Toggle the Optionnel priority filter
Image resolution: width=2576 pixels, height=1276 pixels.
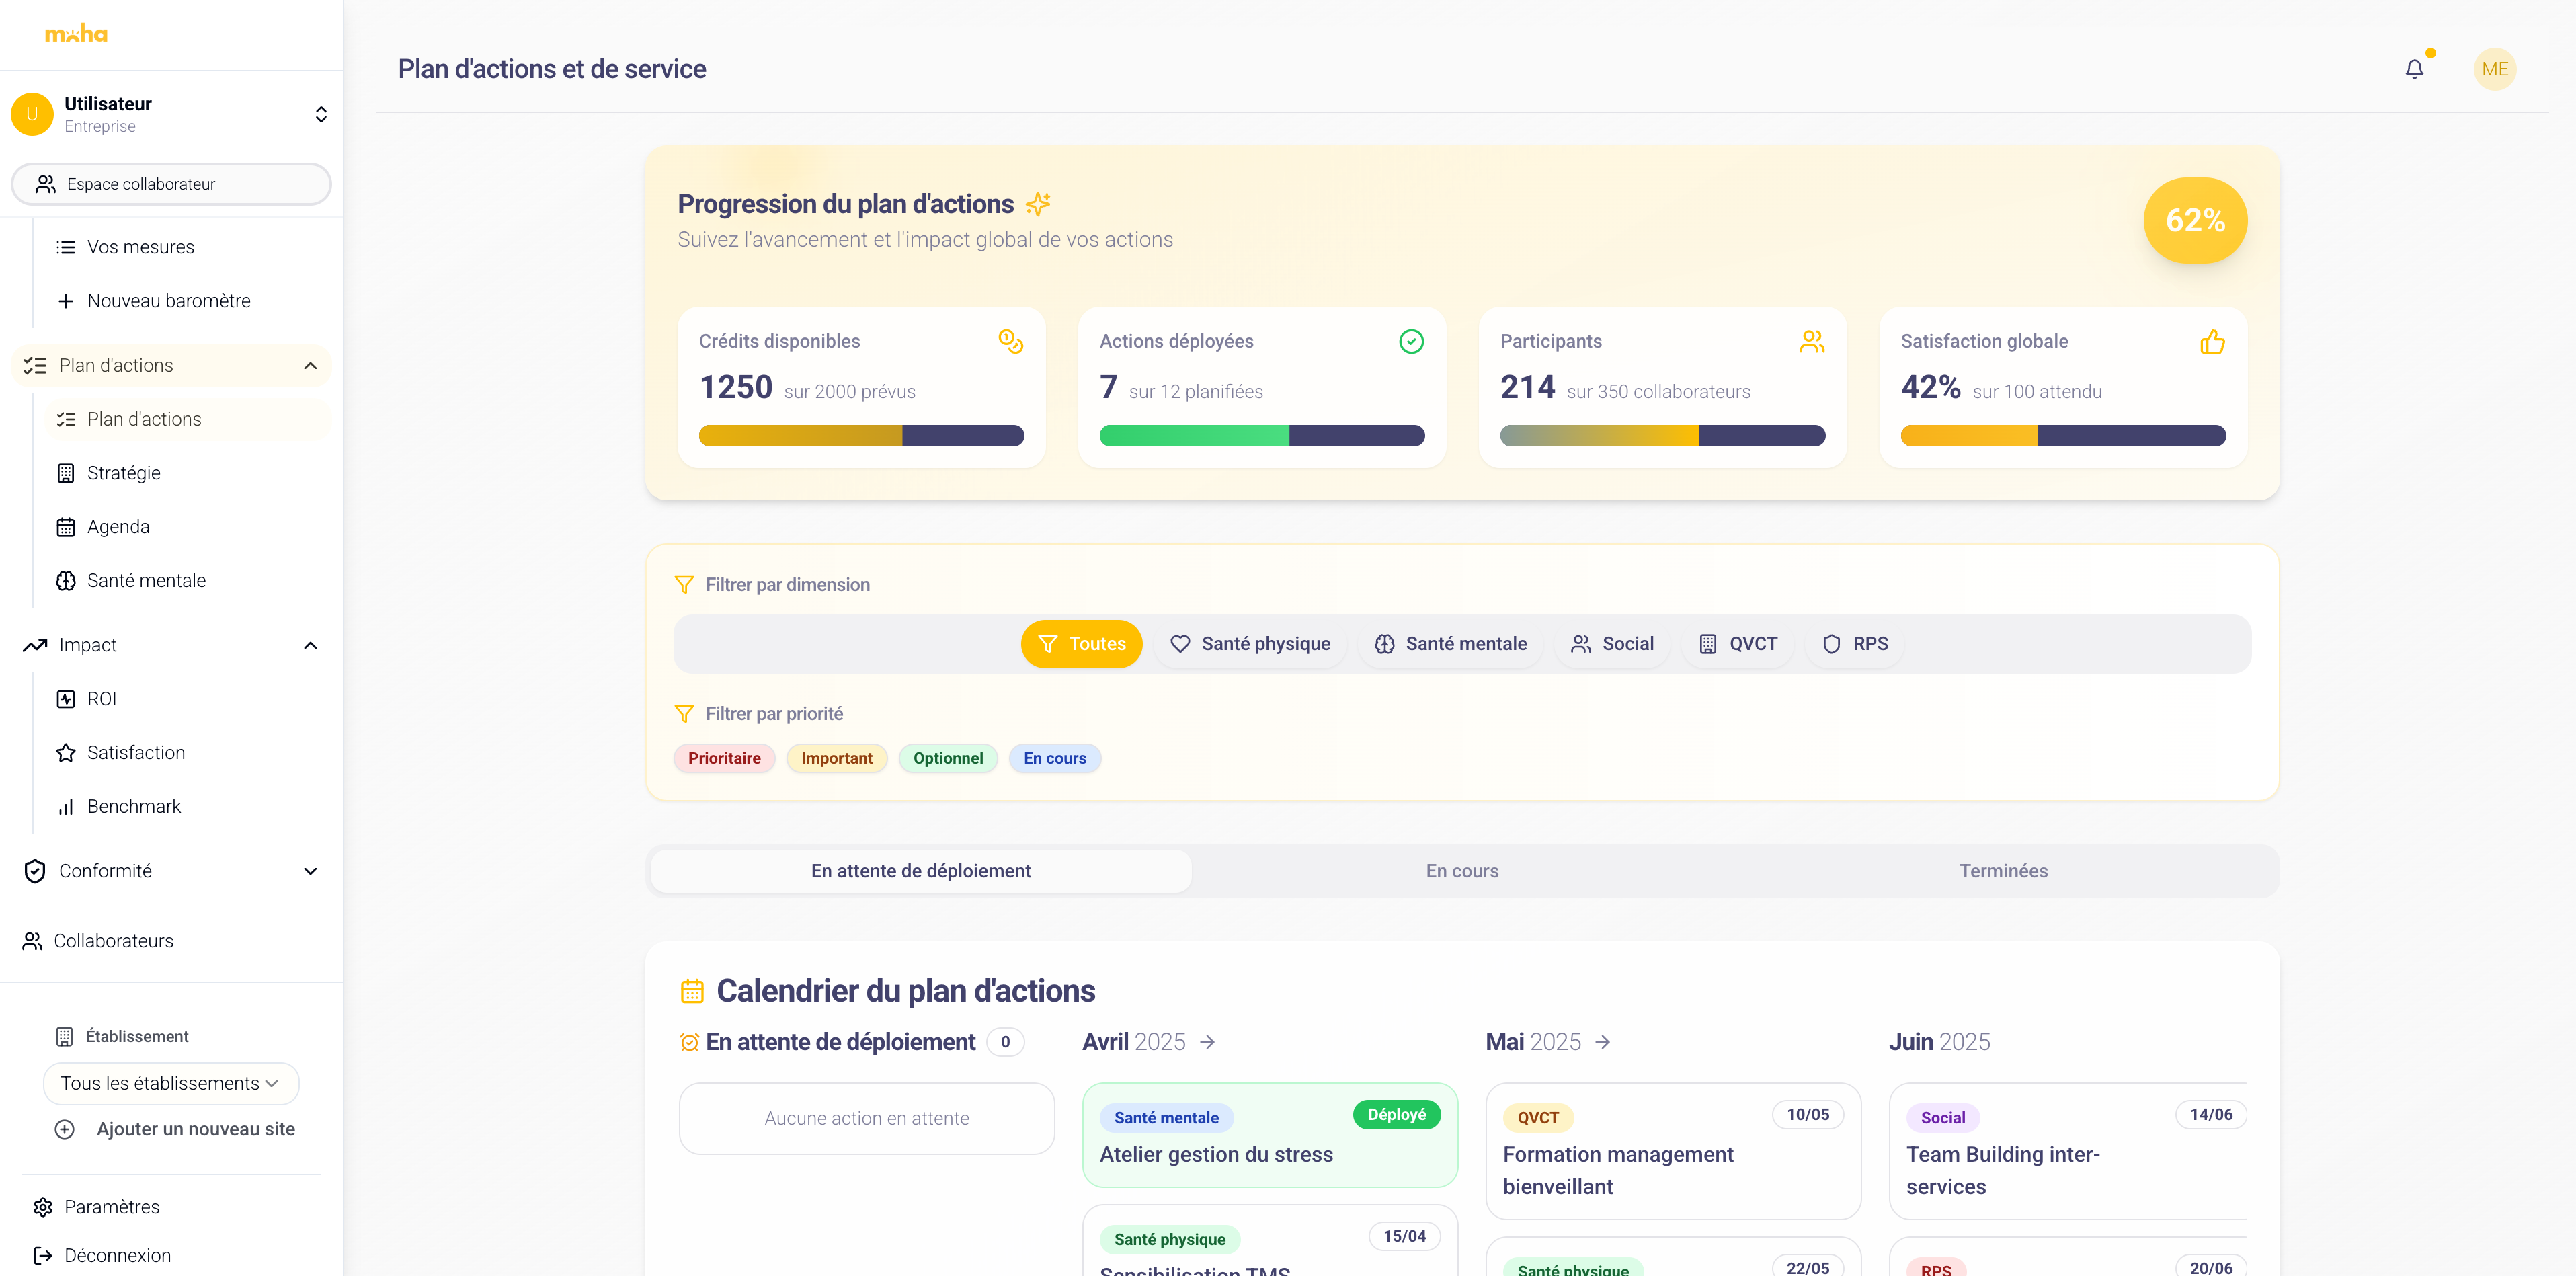947,758
